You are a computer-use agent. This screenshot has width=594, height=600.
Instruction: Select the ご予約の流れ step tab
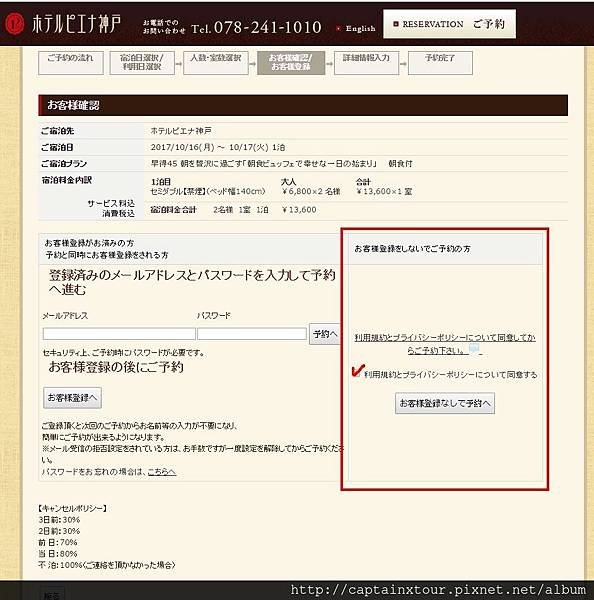[x=71, y=63]
